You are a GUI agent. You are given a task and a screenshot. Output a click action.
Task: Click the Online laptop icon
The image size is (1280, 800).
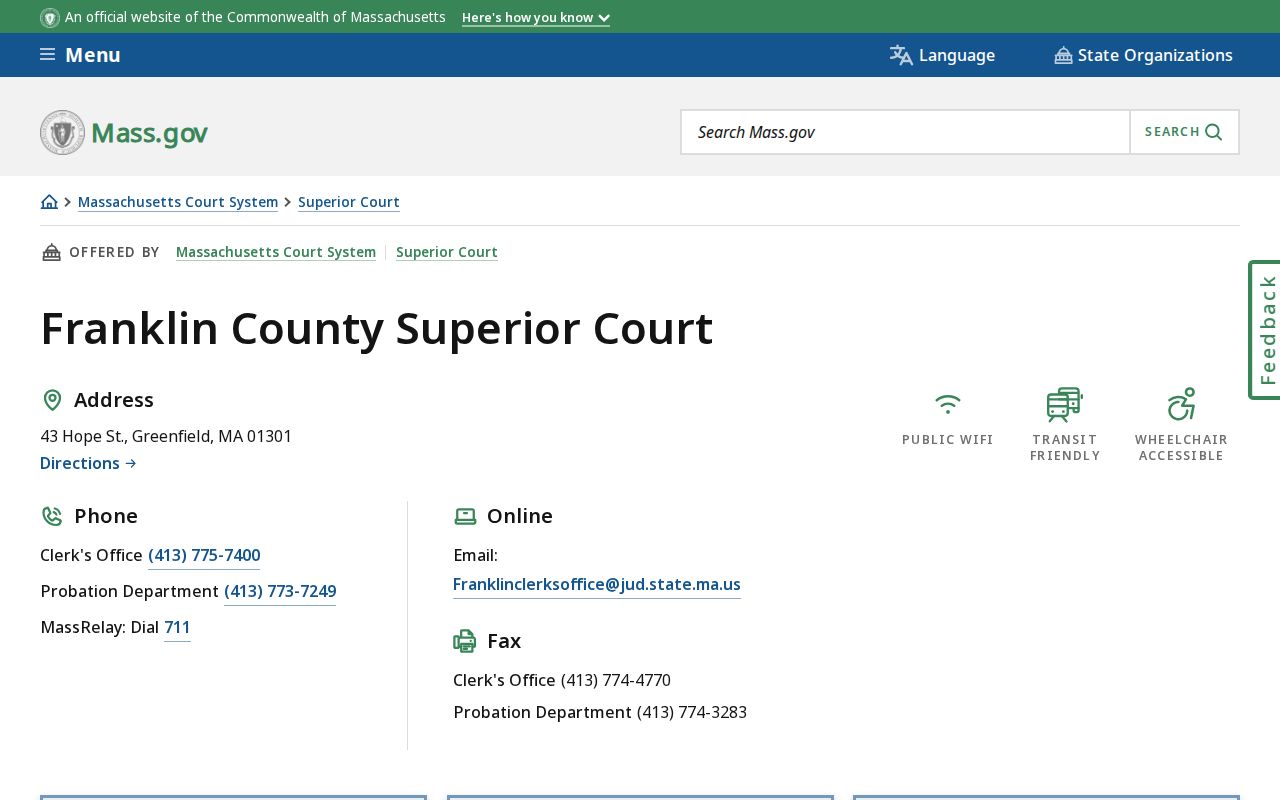click(465, 516)
